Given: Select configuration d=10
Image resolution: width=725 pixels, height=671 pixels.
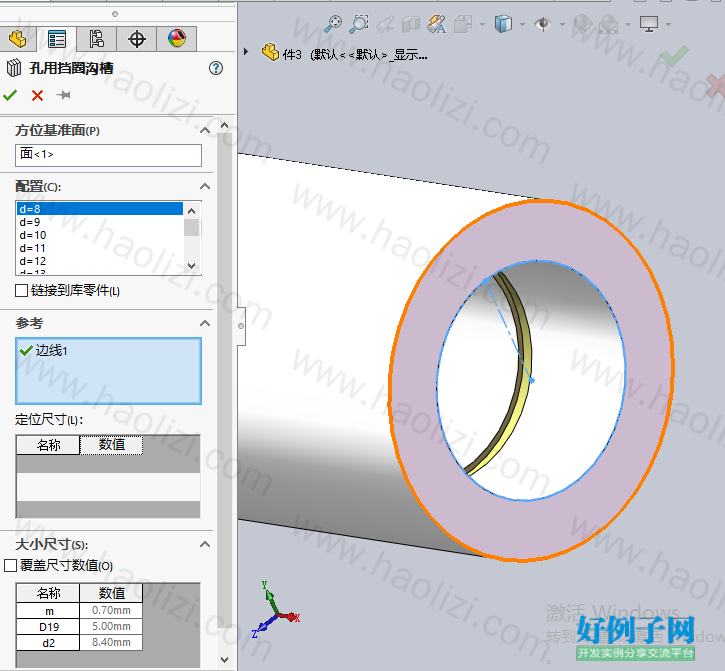Looking at the screenshot, I should pyautogui.click(x=100, y=235).
